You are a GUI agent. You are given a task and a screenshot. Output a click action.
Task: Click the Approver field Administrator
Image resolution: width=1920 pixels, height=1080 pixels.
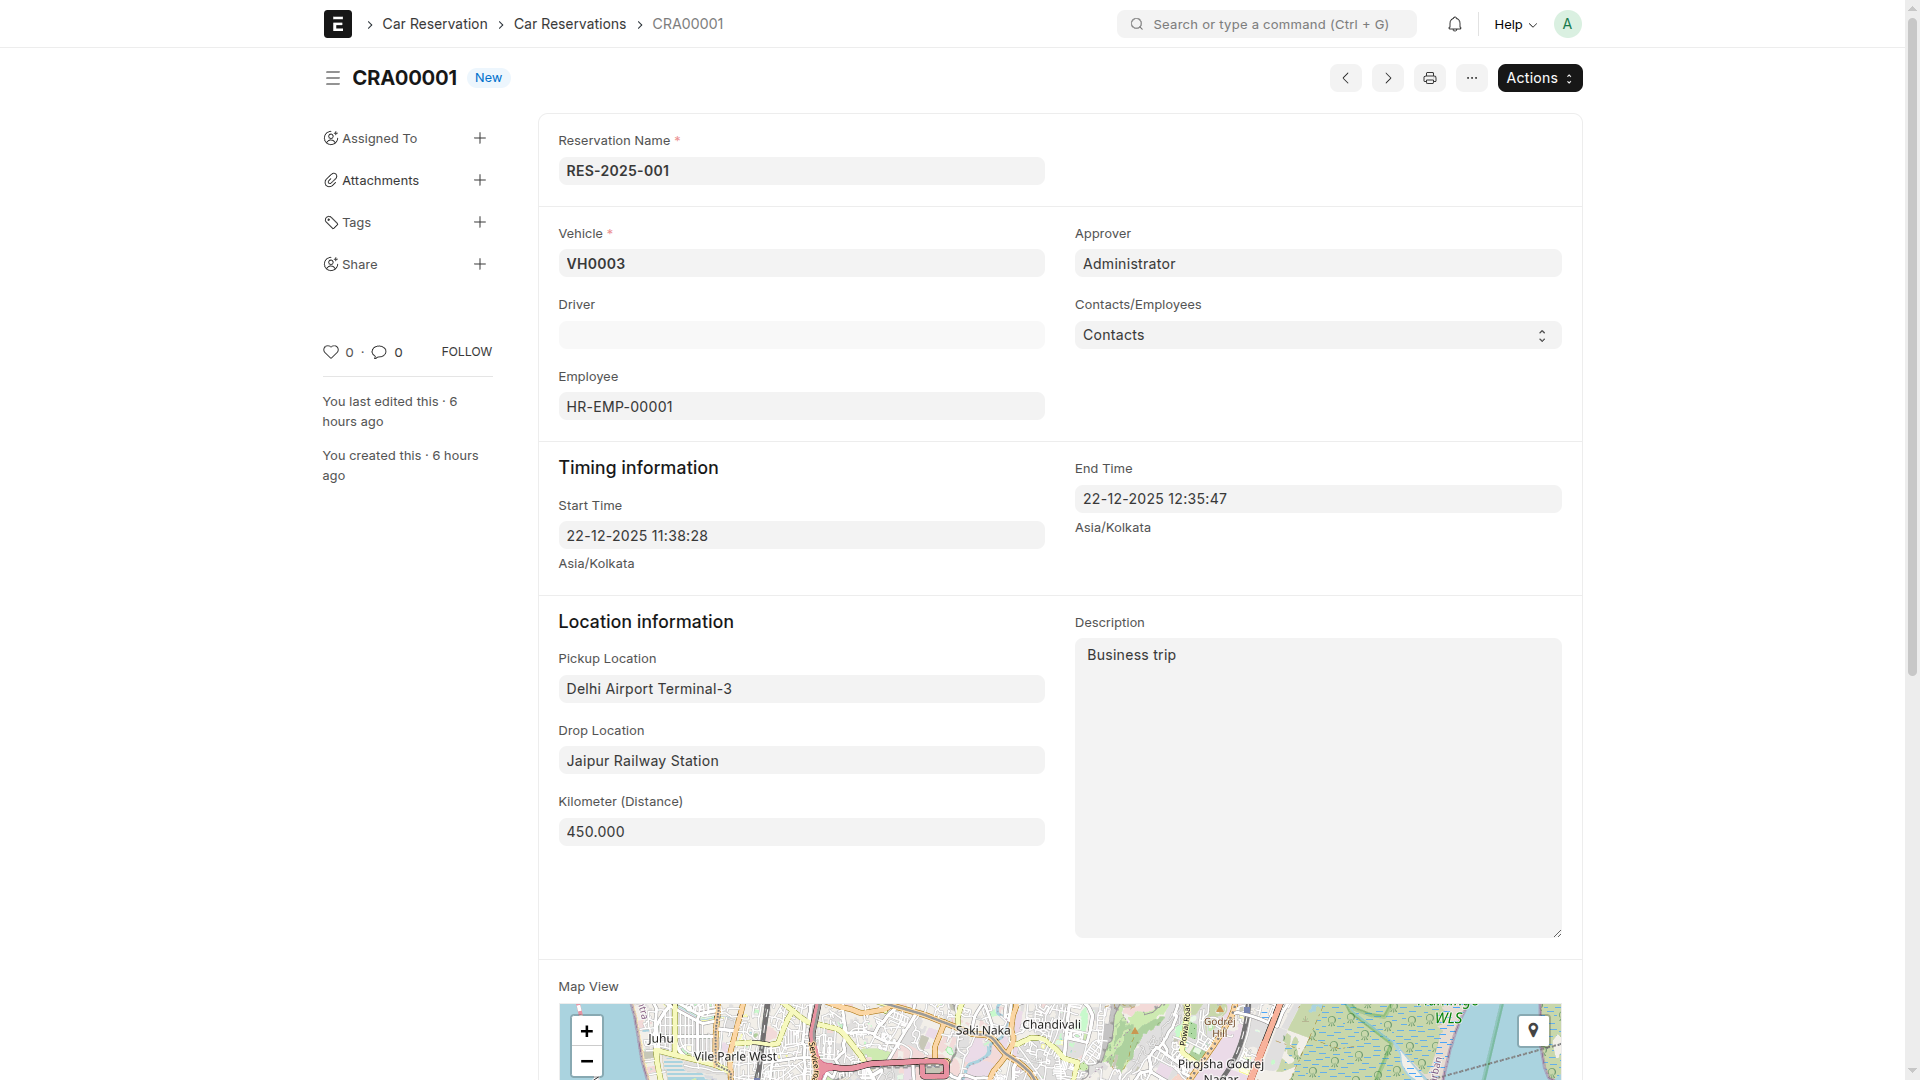[1318, 264]
